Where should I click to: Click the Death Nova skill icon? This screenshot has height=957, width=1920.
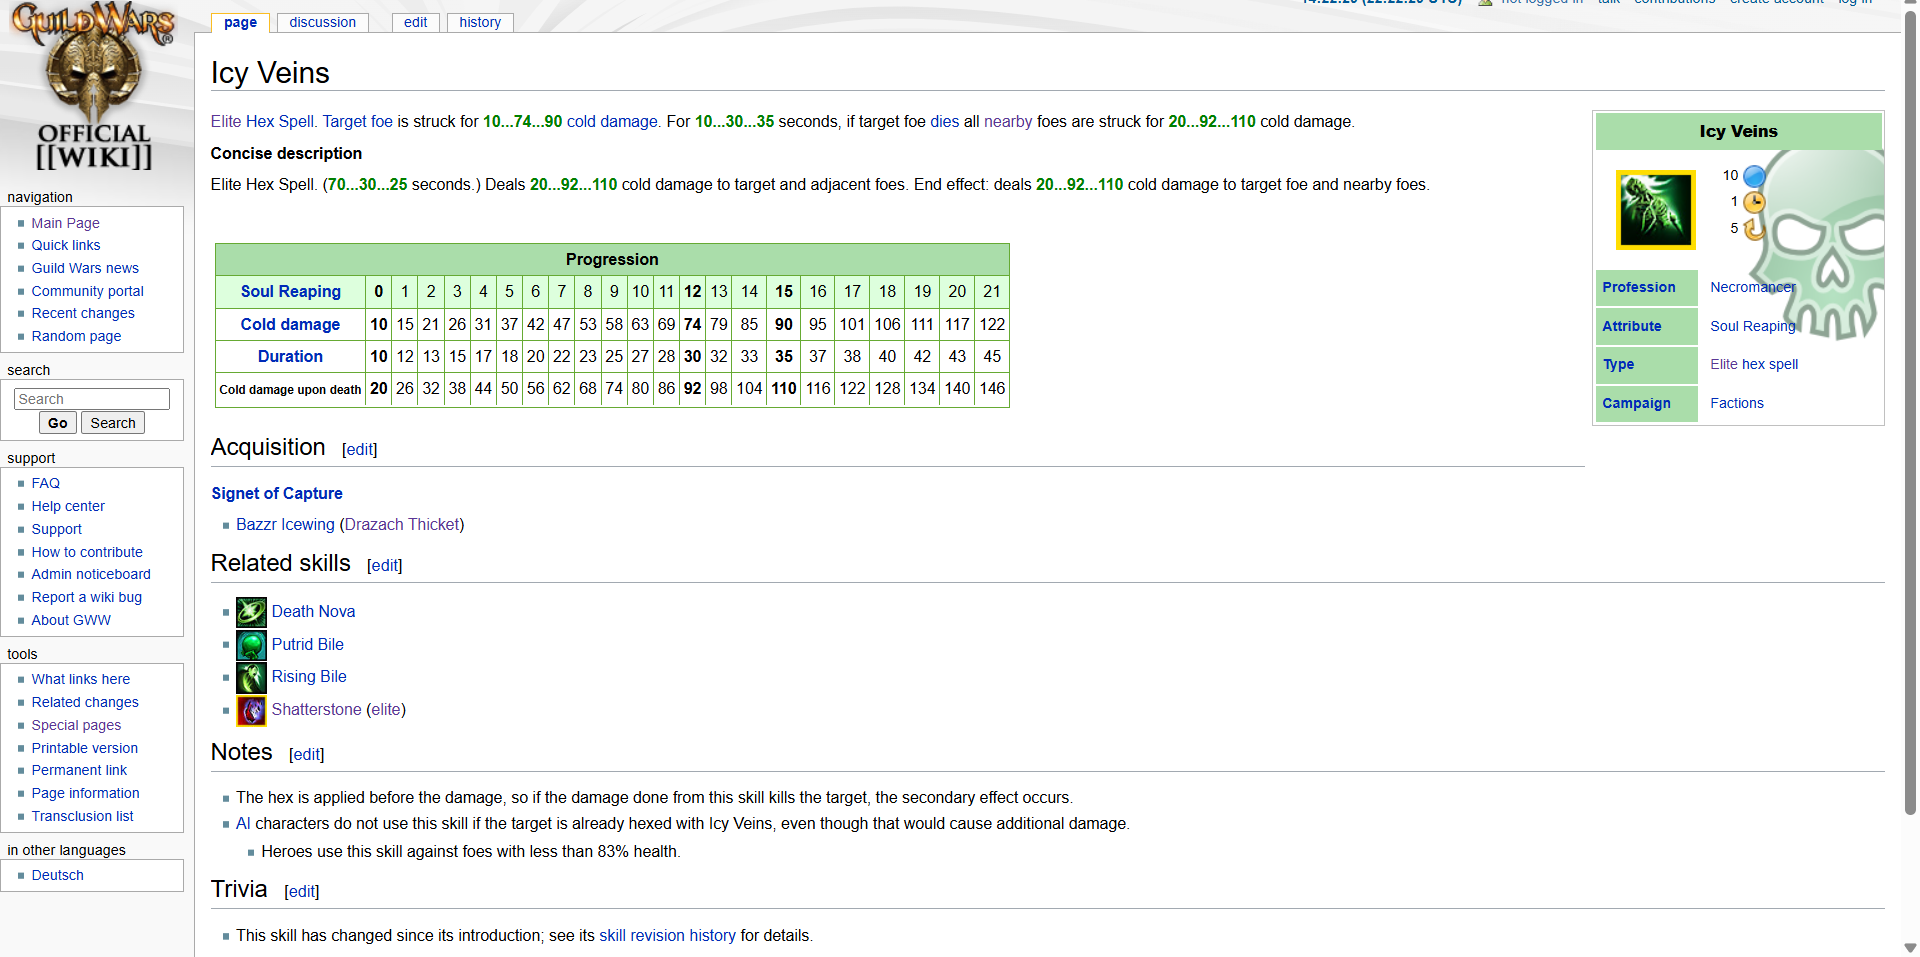[x=251, y=612]
